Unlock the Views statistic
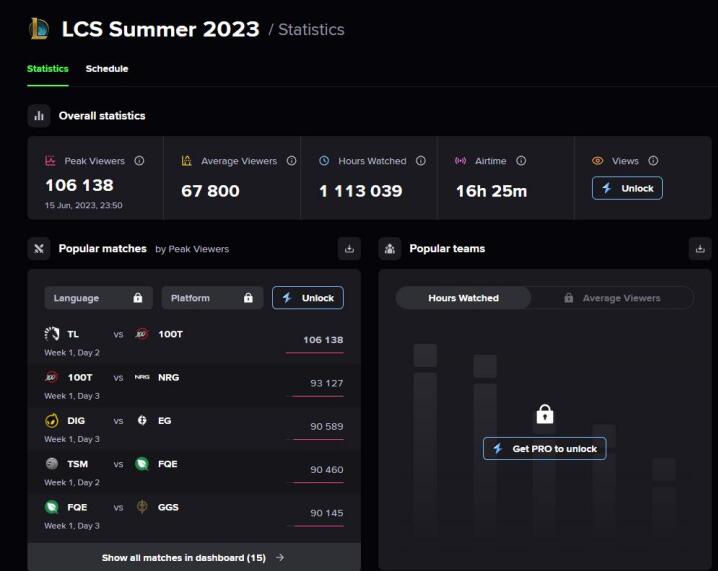The width and height of the screenshot is (718, 571). (x=627, y=188)
